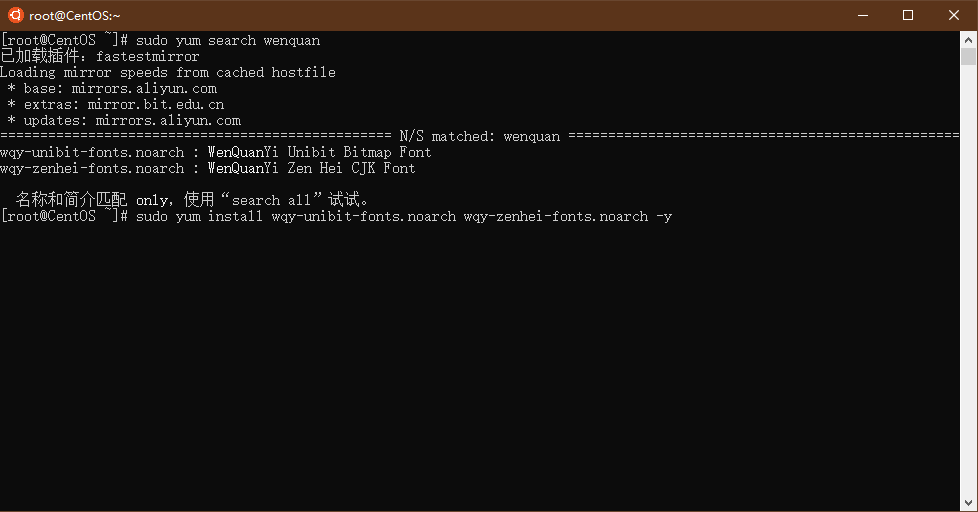Click the root@CentOS:~ window title text
Screen dimensions: 978x512
point(75,16)
